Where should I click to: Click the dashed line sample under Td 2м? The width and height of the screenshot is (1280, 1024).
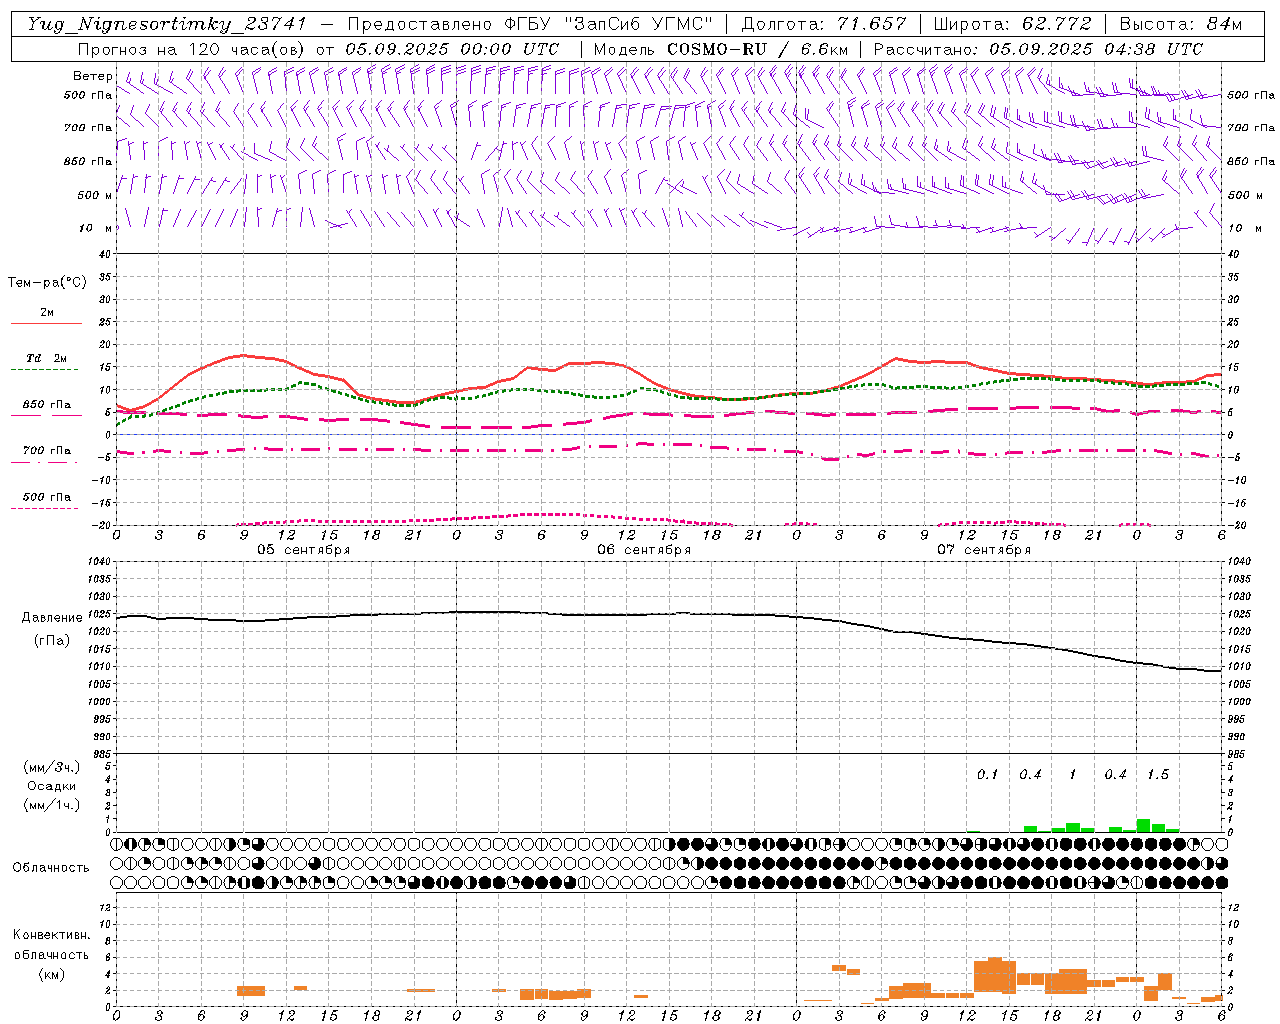pos(44,370)
